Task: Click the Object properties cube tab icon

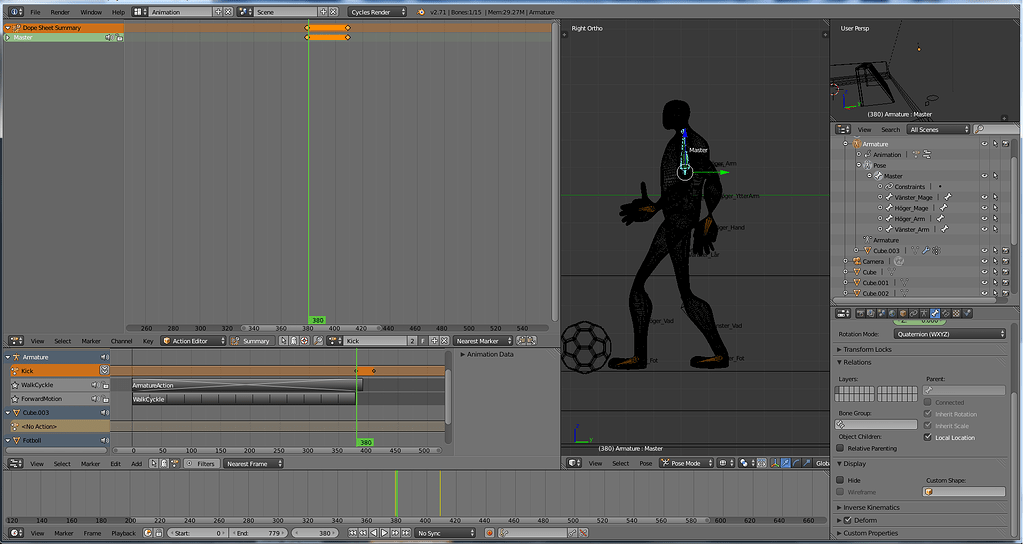Action: point(903,314)
